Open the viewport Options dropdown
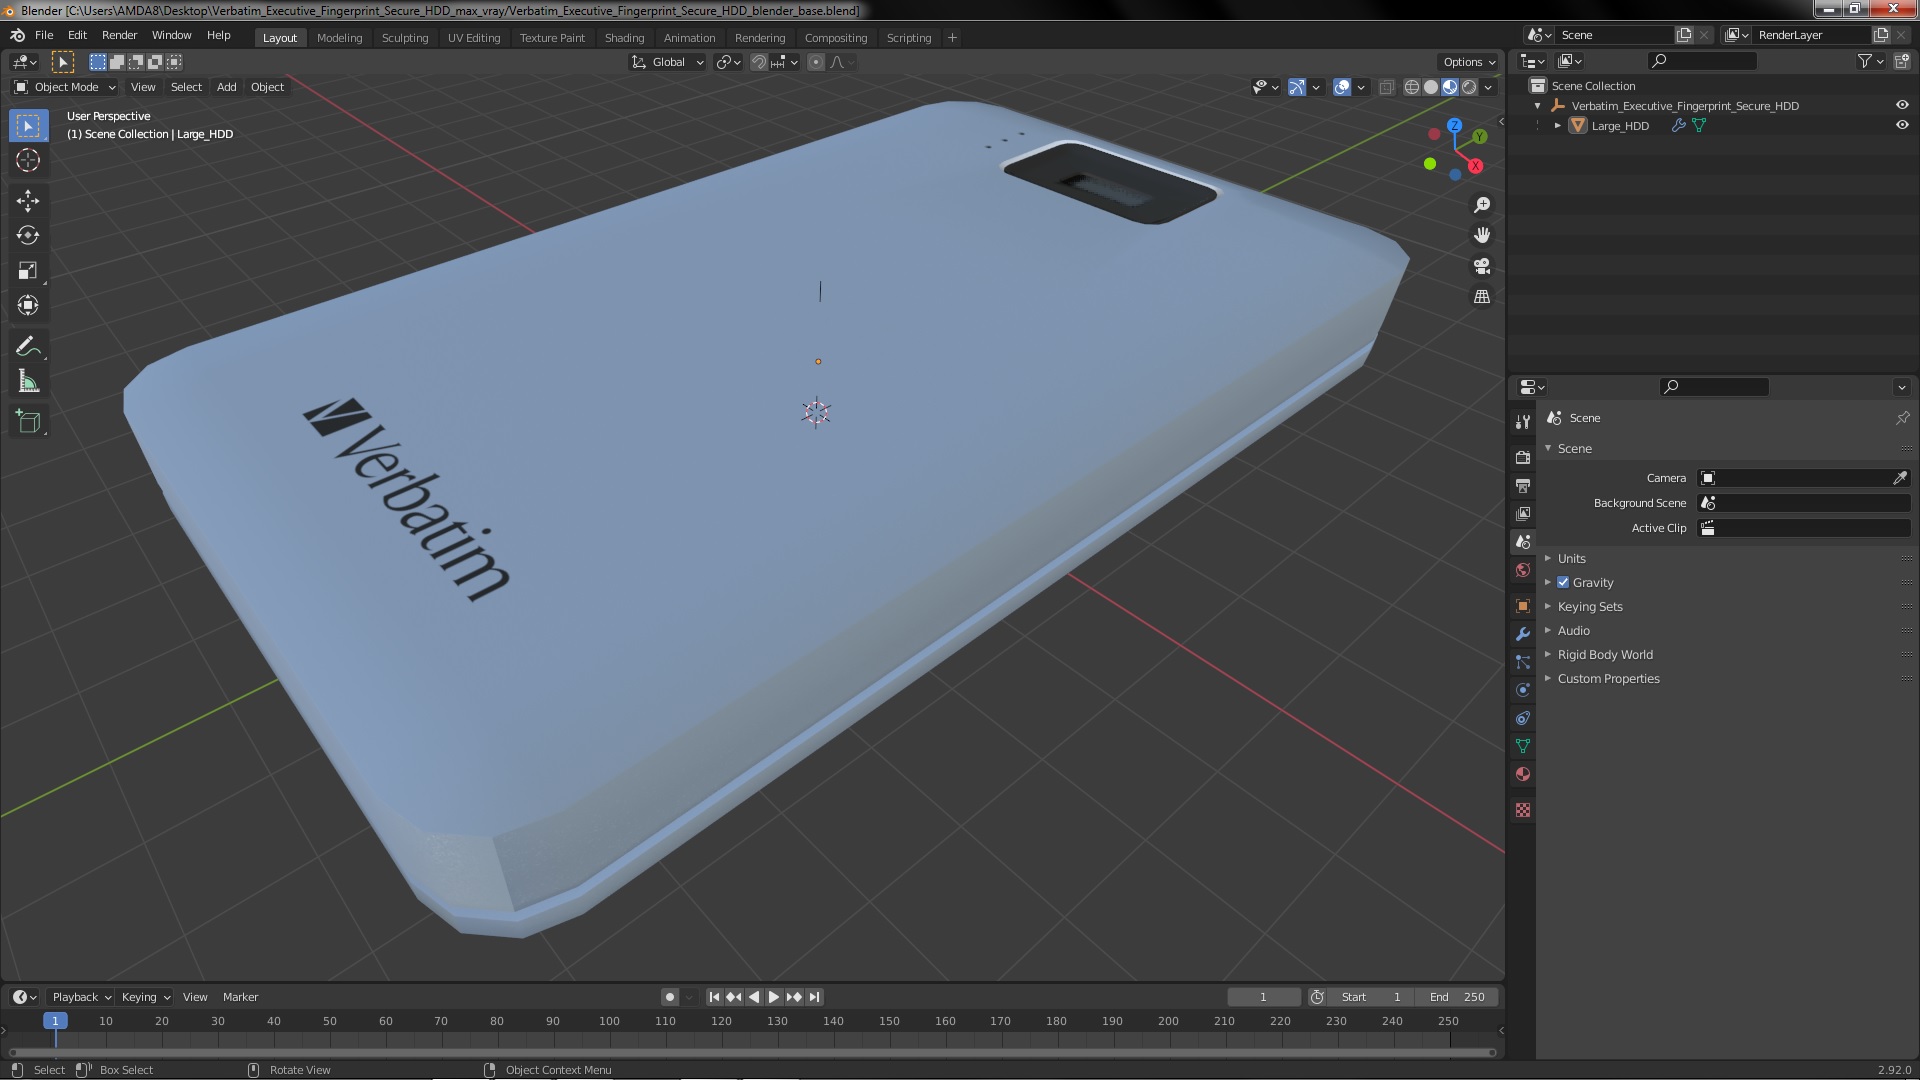The width and height of the screenshot is (1920, 1080). [1468, 62]
